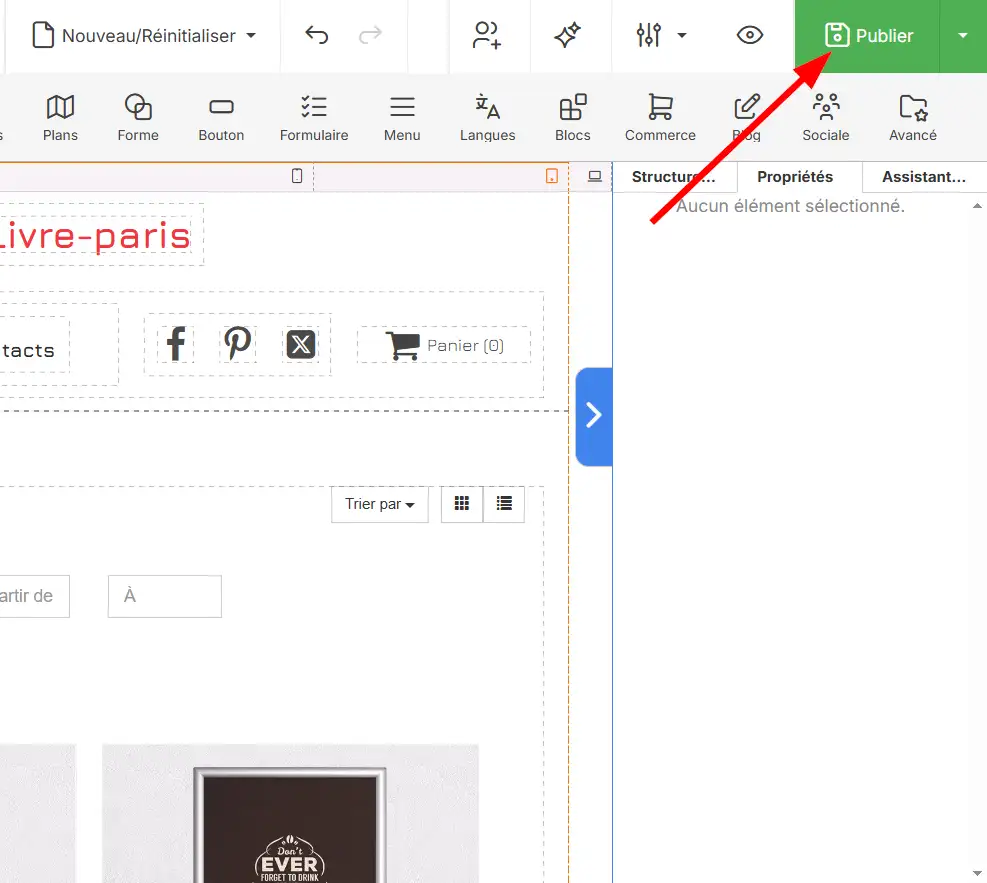Screen dimensions: 987x883
Task: Expand the Publier dropdown arrow
Action: [963, 36]
